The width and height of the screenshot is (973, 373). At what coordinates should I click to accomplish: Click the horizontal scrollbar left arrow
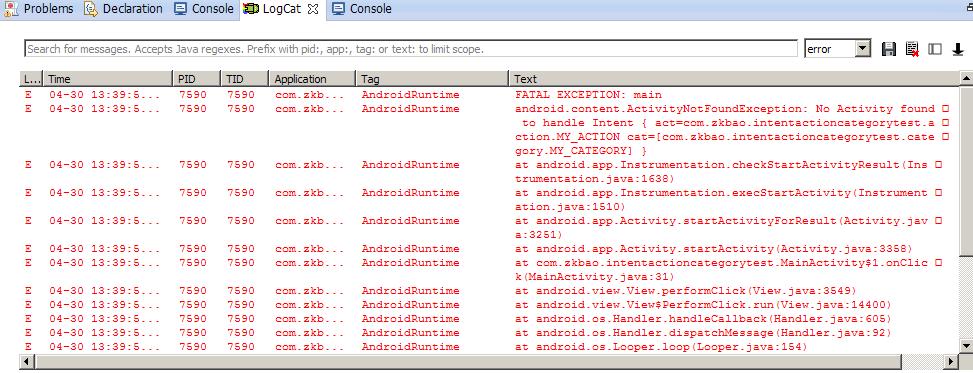26,361
